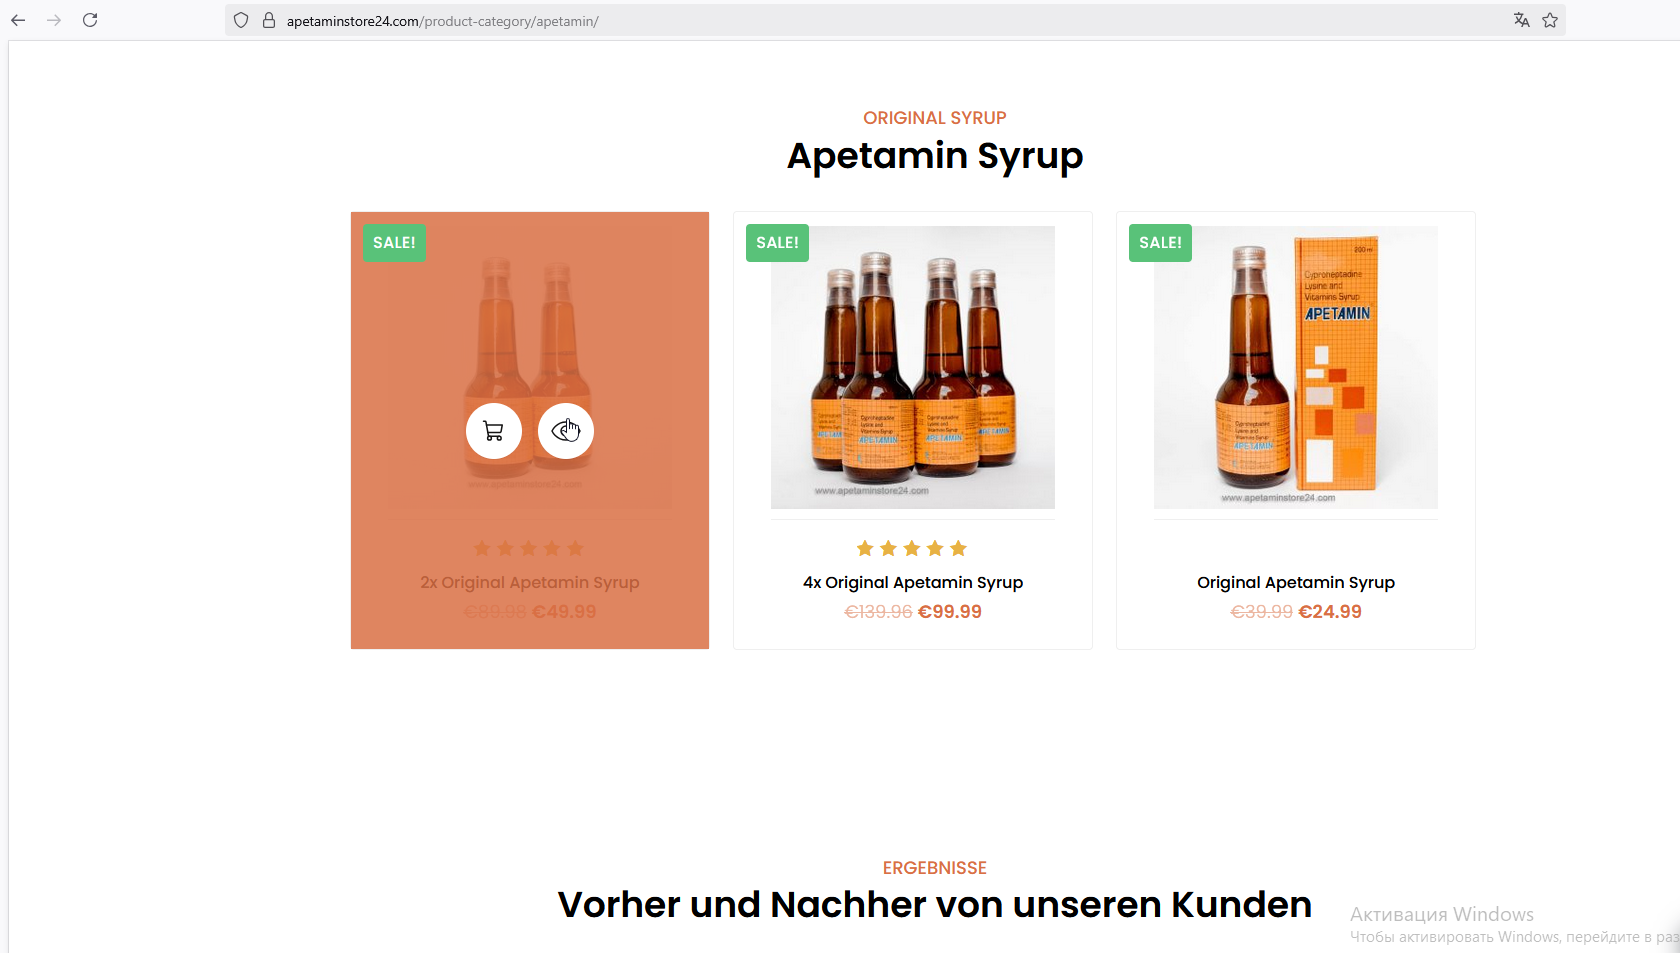Open the single Original Apetamin Syrup image

click(x=1296, y=367)
